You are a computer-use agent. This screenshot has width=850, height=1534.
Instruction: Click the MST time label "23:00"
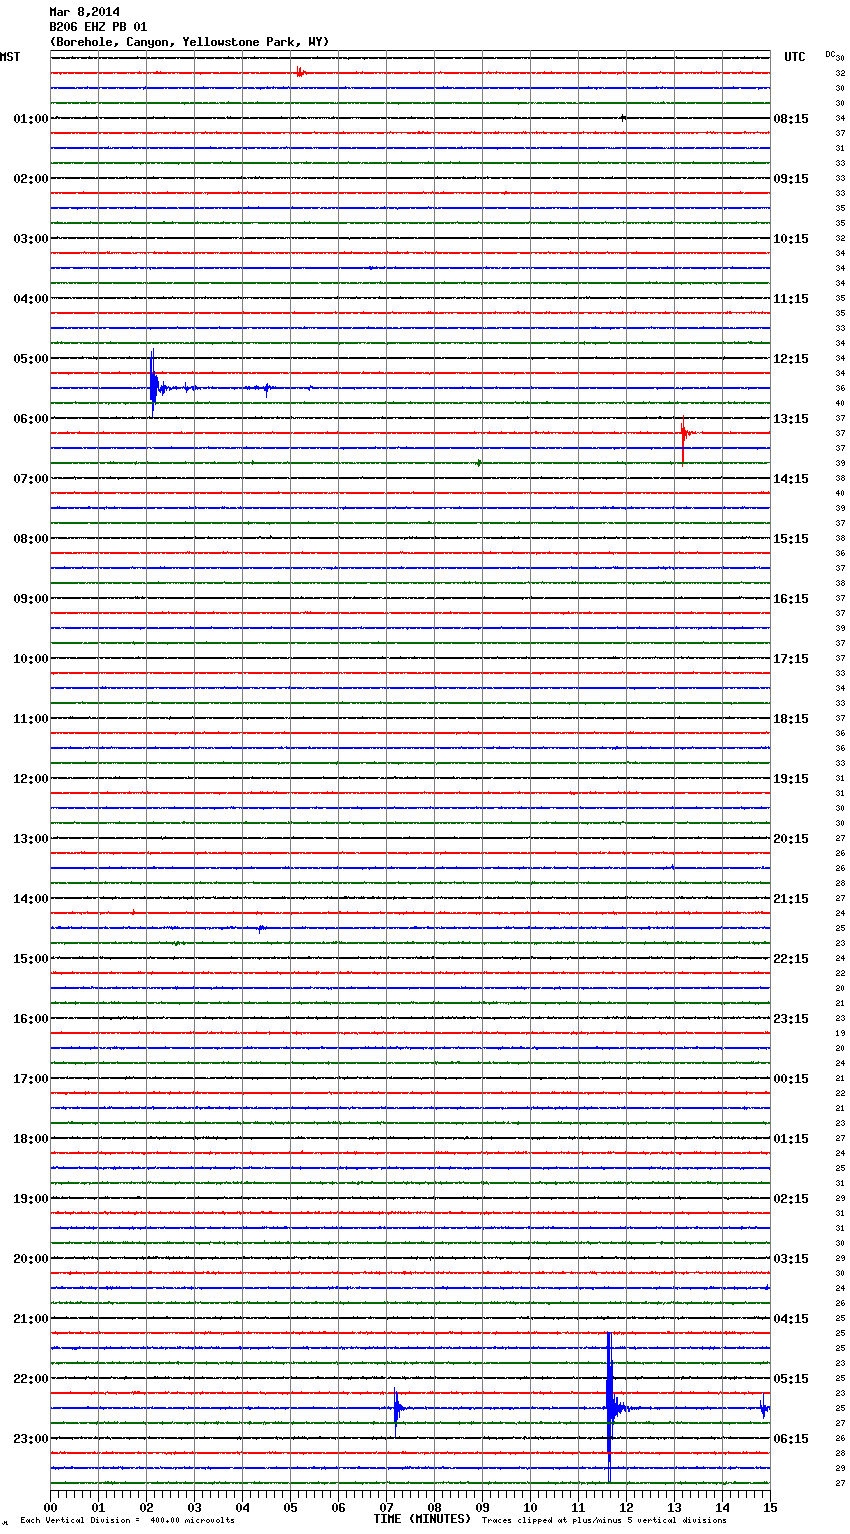point(31,1439)
